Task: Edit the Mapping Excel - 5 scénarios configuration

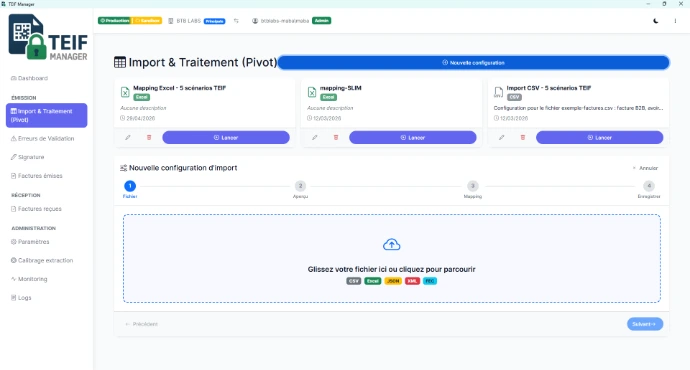Action: pos(128,138)
